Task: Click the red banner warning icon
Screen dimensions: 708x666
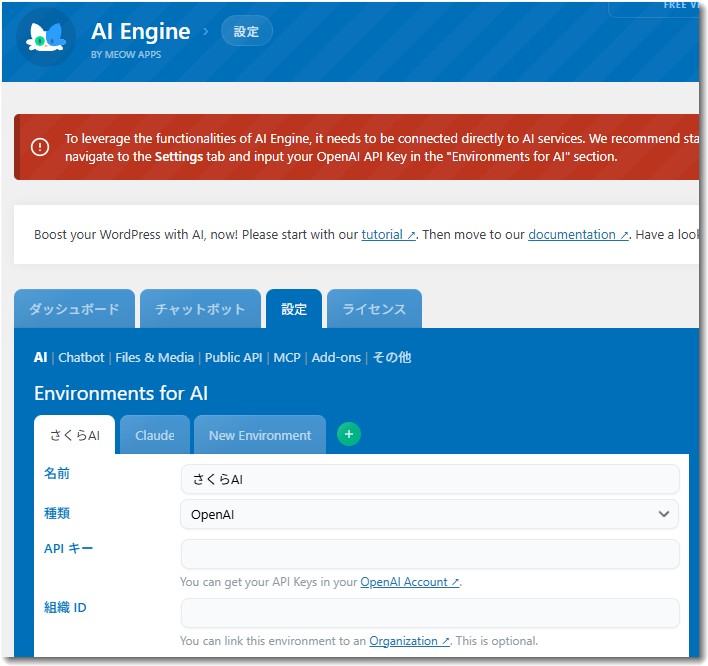Action: 40,147
